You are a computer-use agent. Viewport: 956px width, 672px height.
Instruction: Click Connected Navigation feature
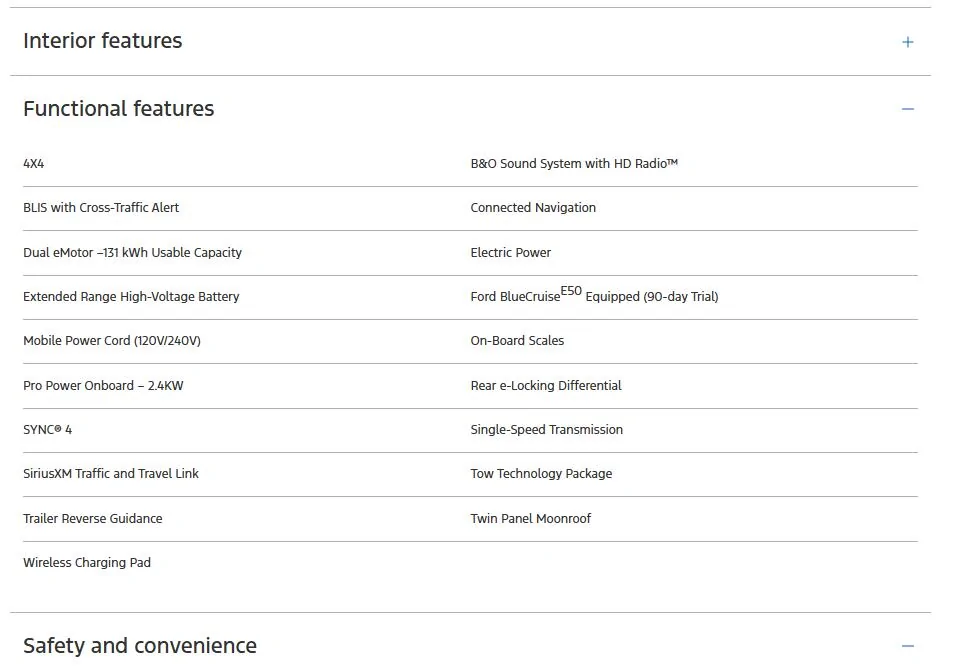click(x=533, y=207)
